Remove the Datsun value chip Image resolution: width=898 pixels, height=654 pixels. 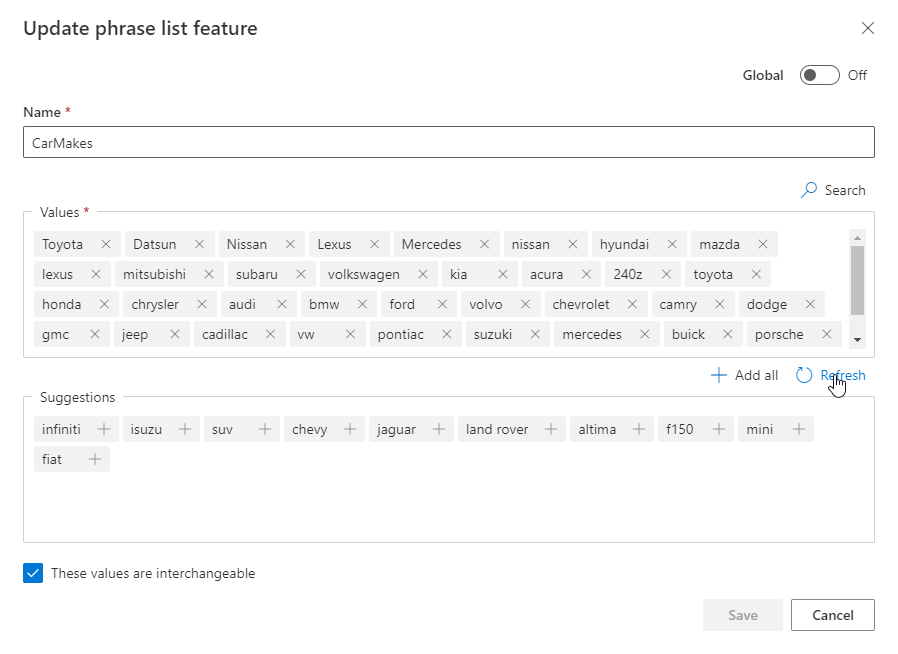199,245
